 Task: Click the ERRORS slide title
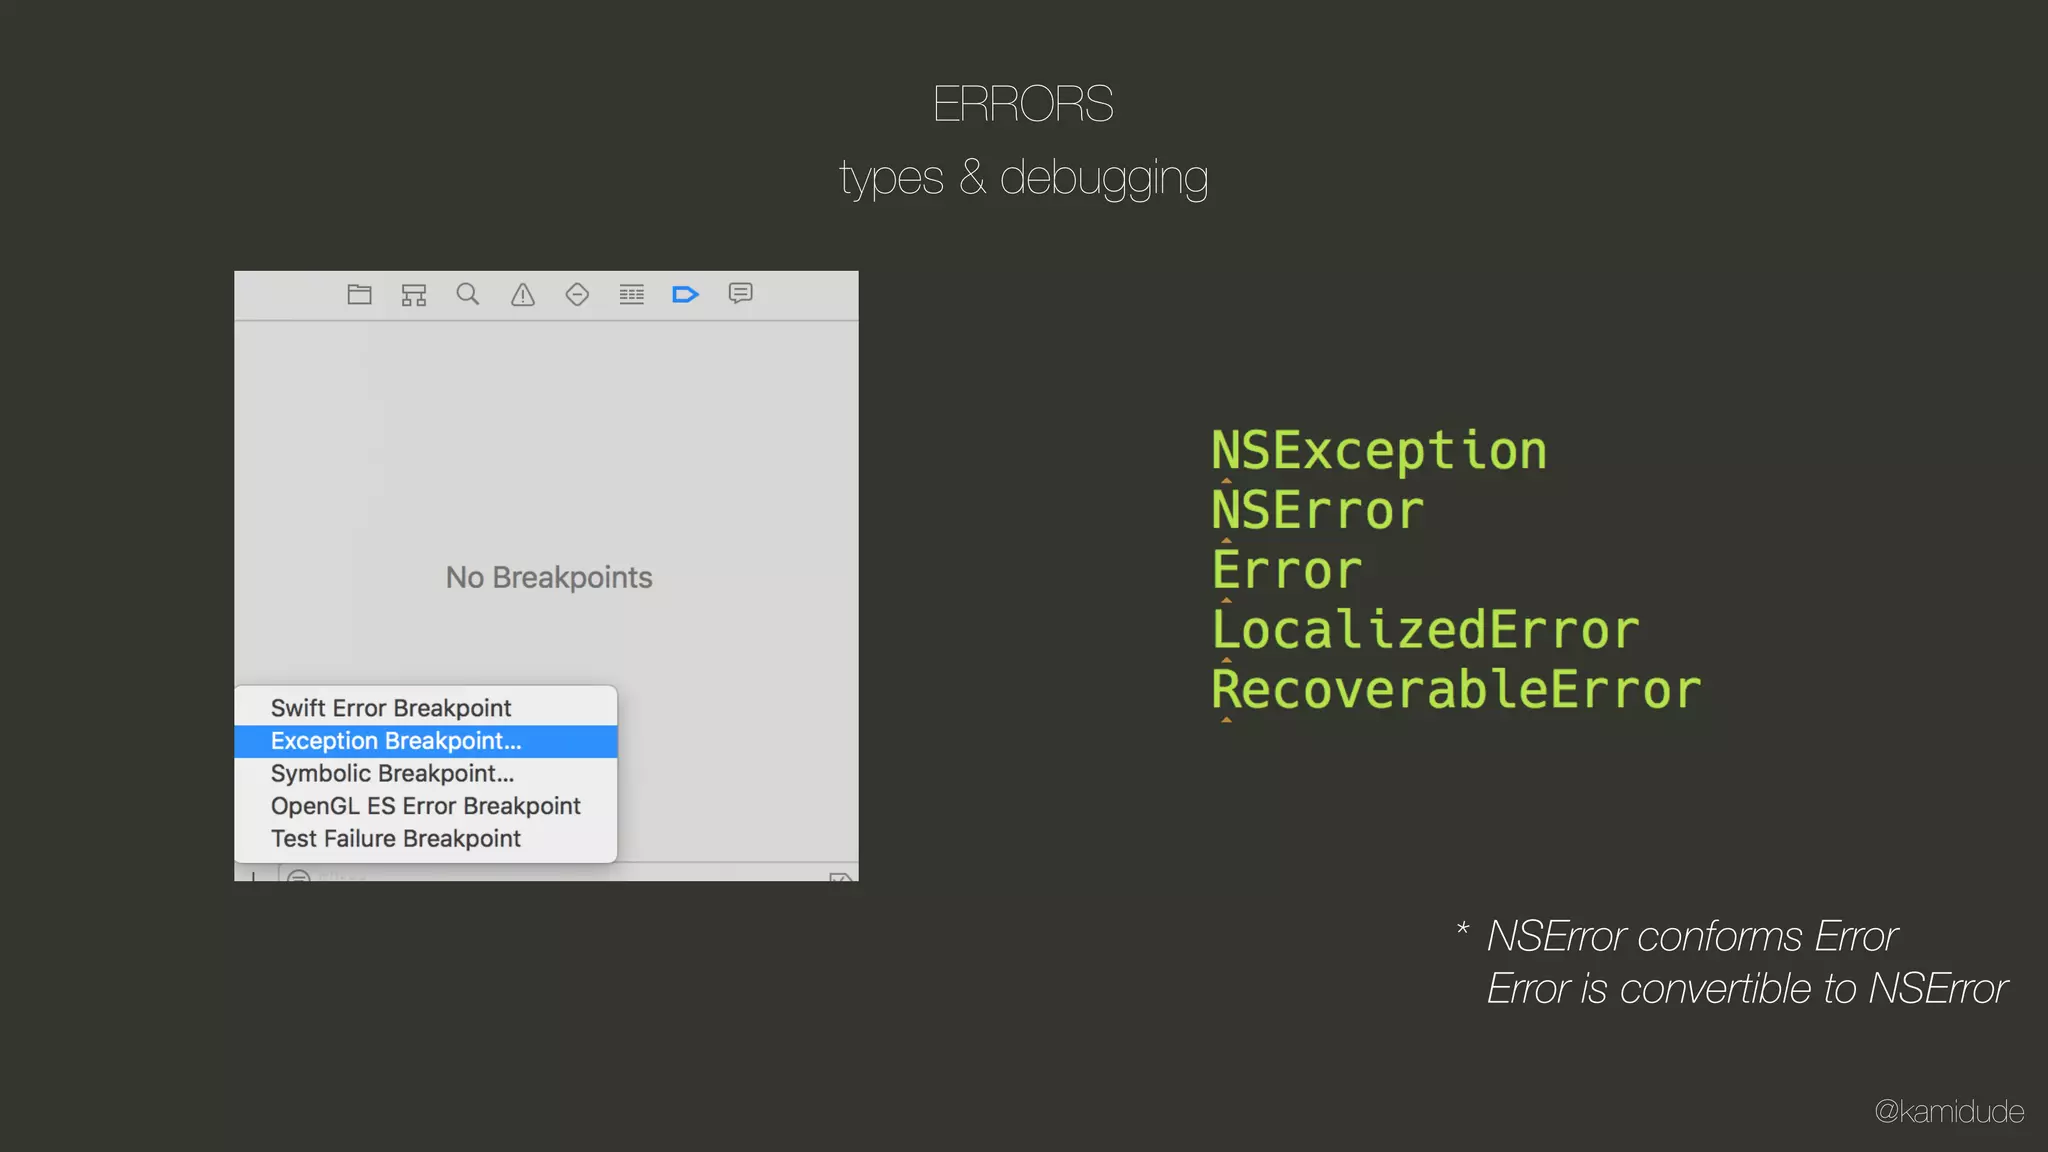coord(1022,104)
